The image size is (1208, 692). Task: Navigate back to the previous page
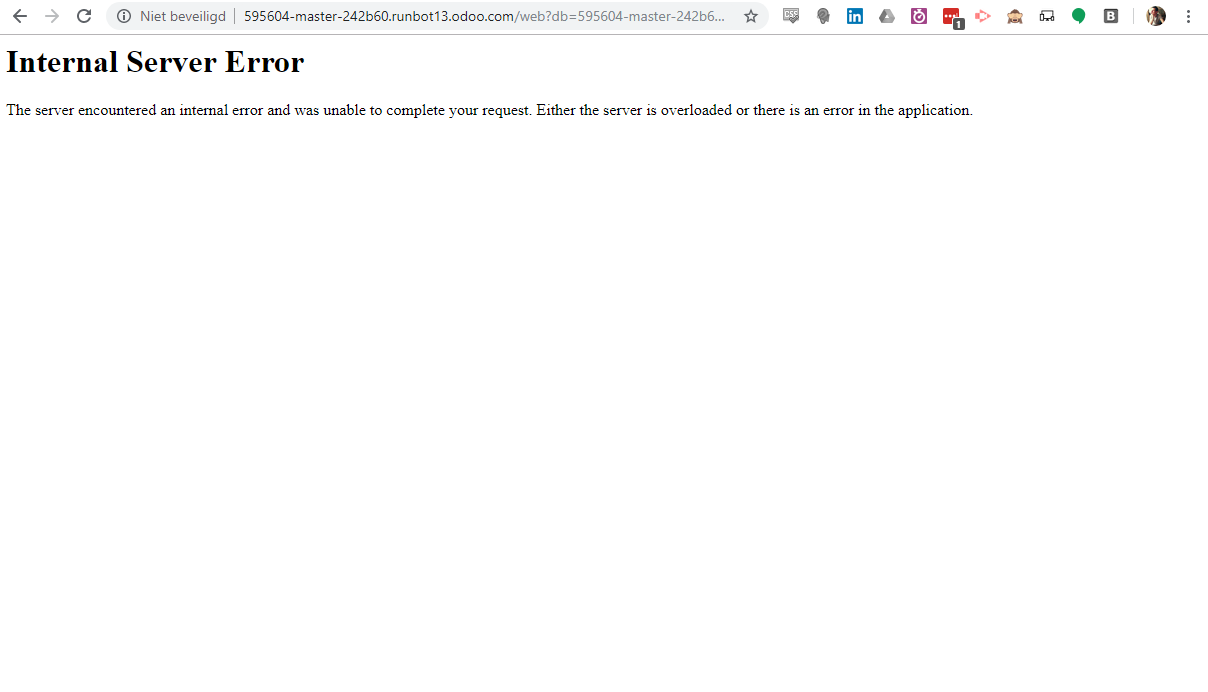point(19,16)
